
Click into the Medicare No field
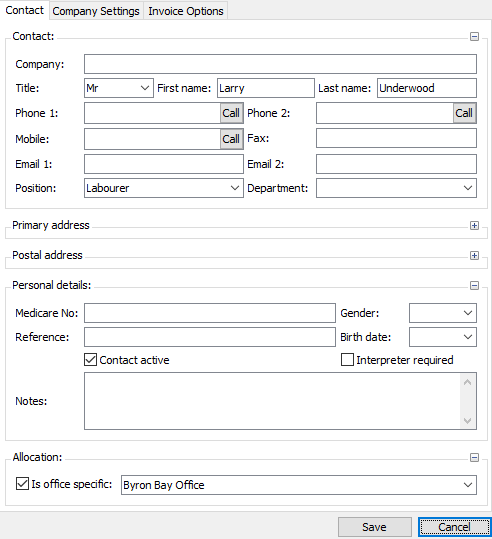coord(210,313)
